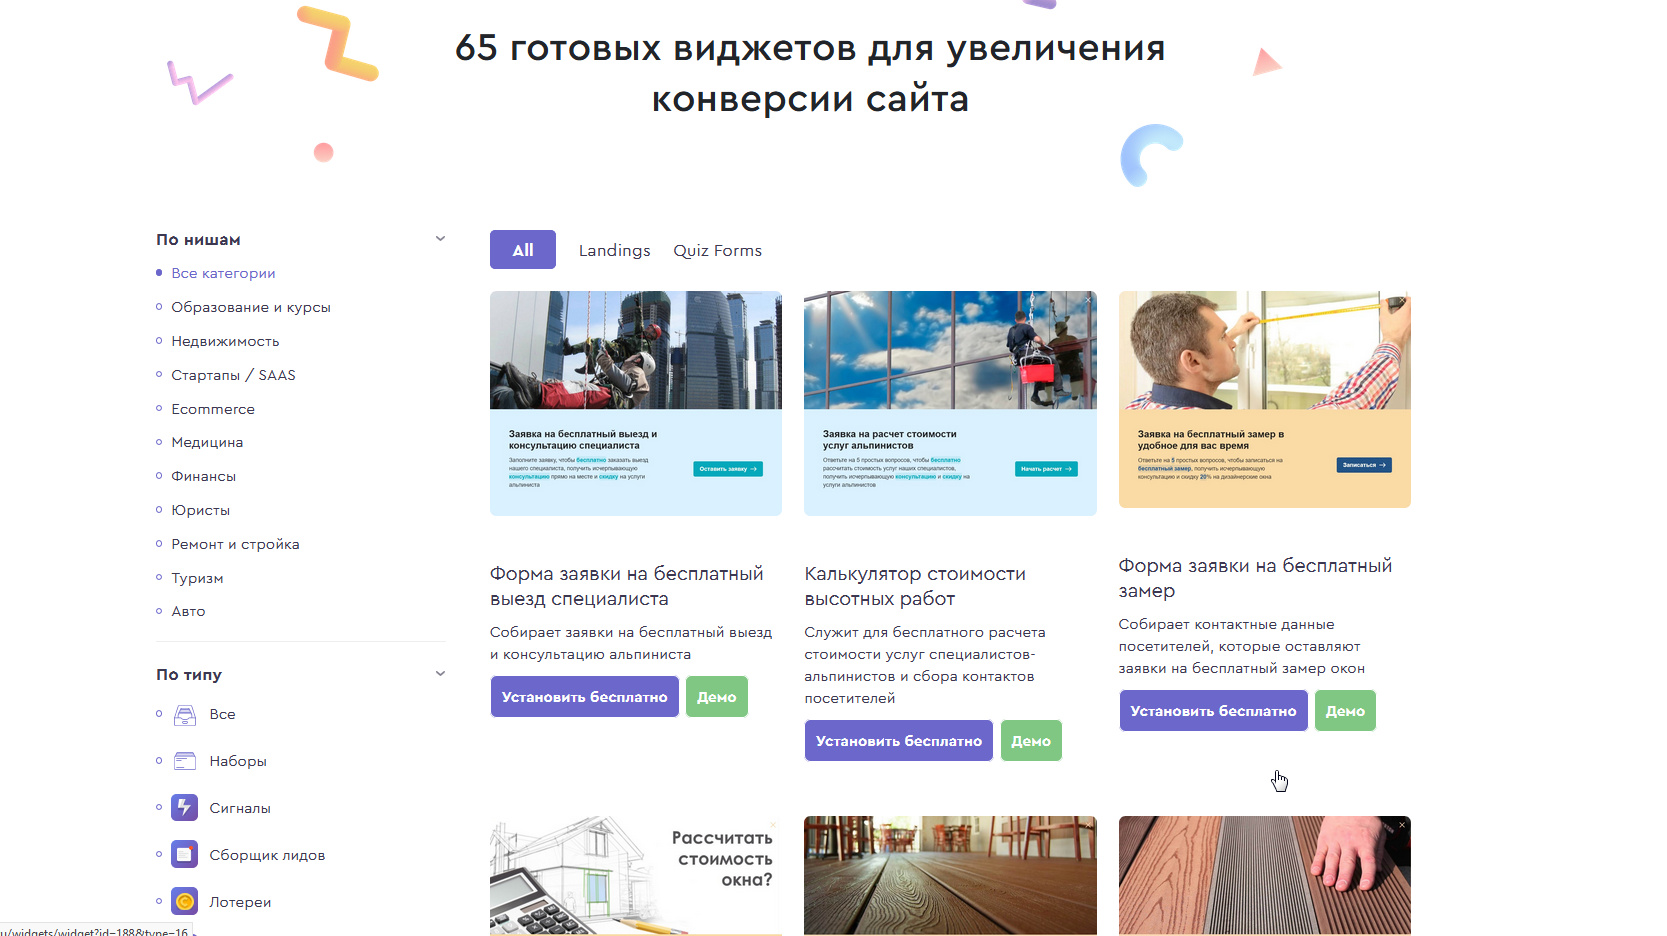The width and height of the screenshot is (1667, 936).
Task: Install 'Форма заявки на бесплатный замер' free
Action: (1213, 711)
